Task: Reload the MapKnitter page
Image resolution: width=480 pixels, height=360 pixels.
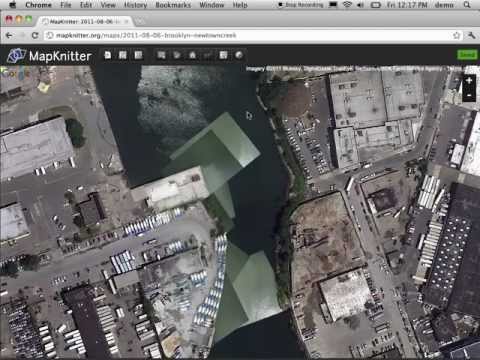Action: pyautogui.click(x=35, y=35)
